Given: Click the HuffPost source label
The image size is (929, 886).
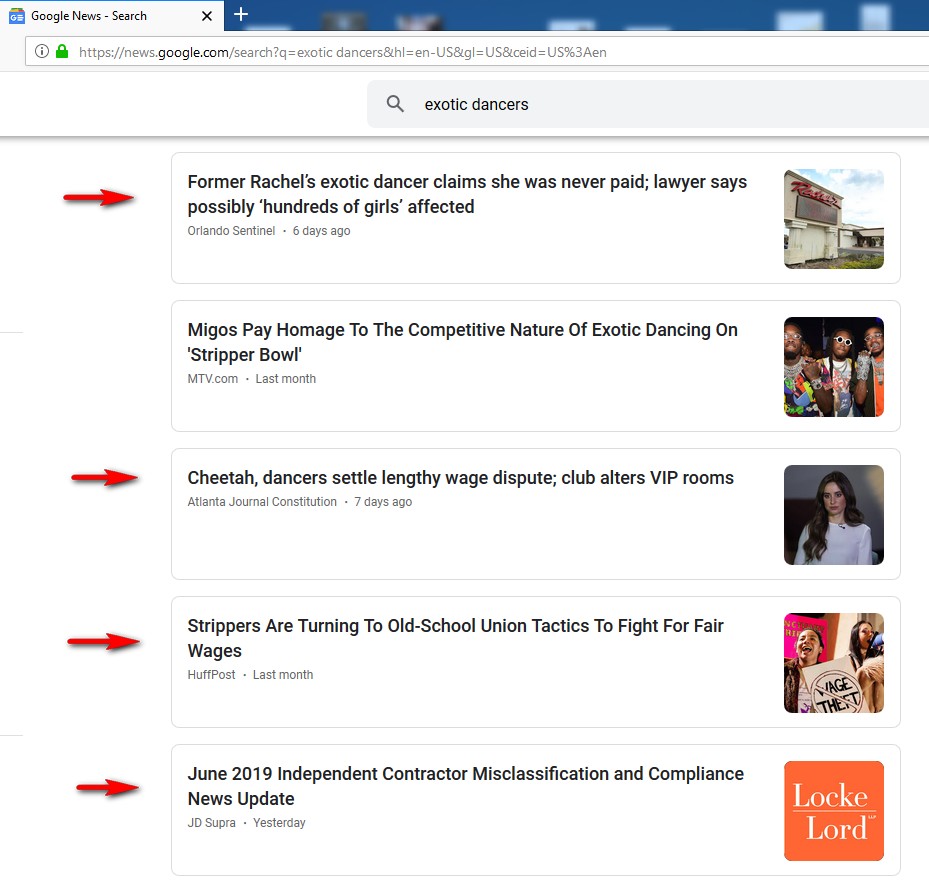Looking at the screenshot, I should coord(211,675).
